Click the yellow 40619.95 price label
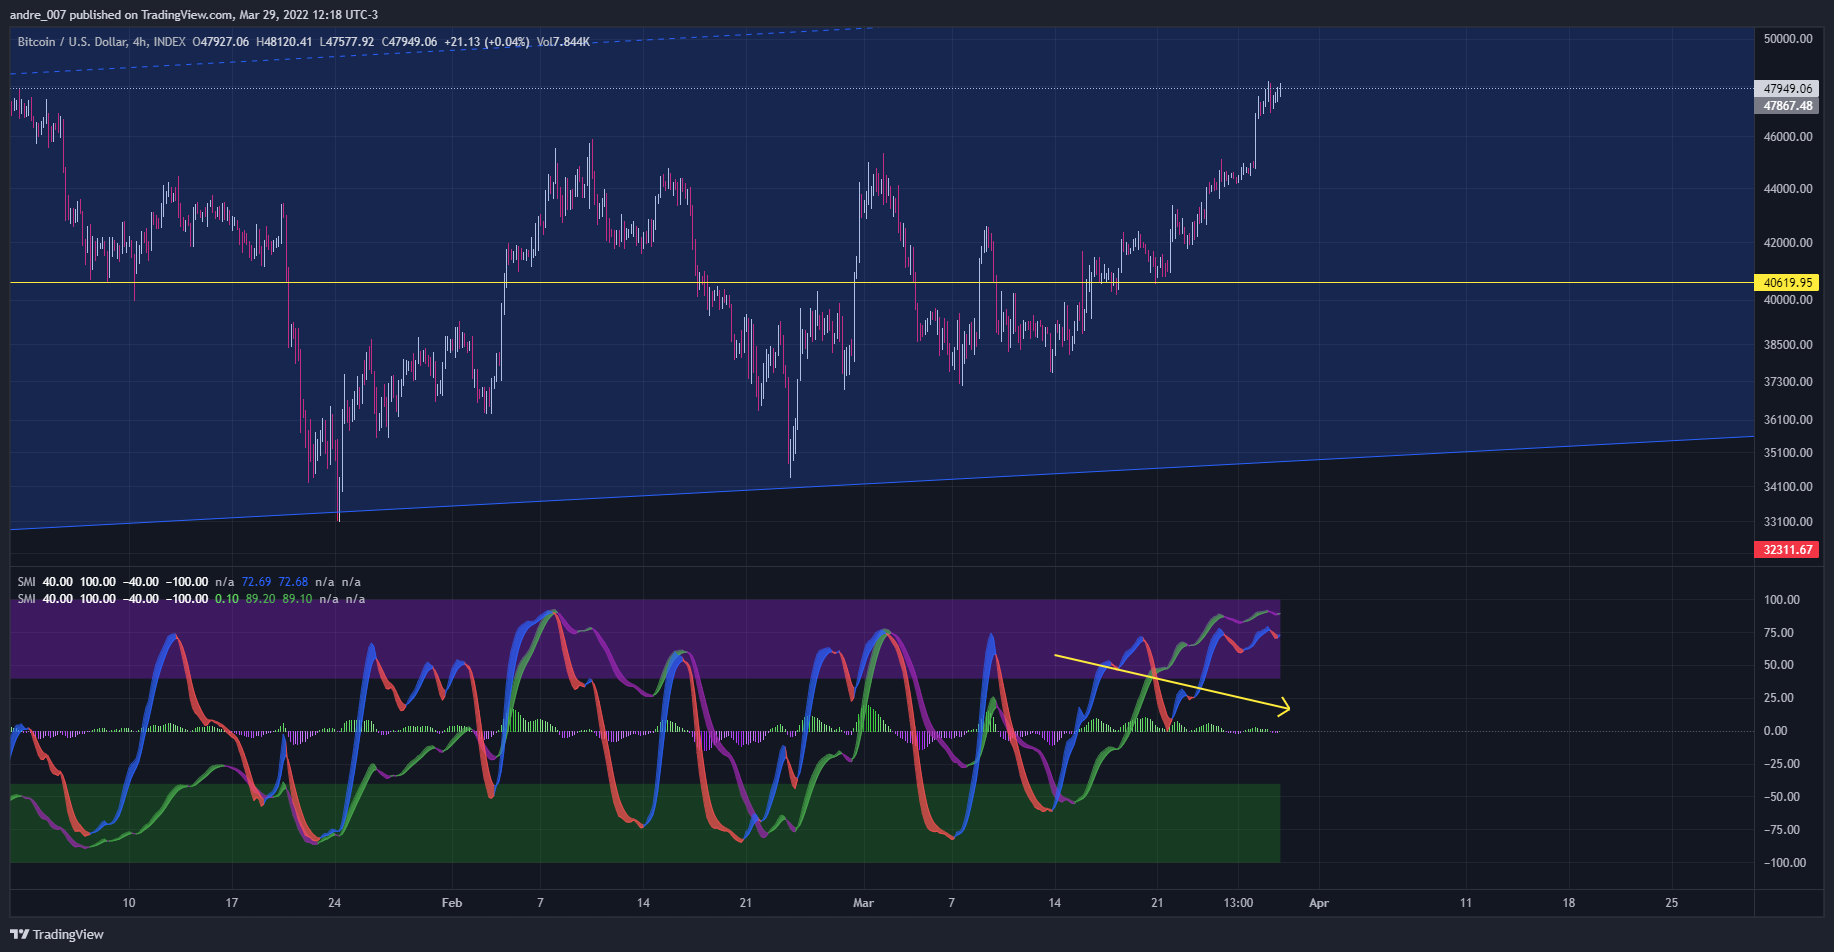This screenshot has height=952, width=1834. [x=1787, y=283]
